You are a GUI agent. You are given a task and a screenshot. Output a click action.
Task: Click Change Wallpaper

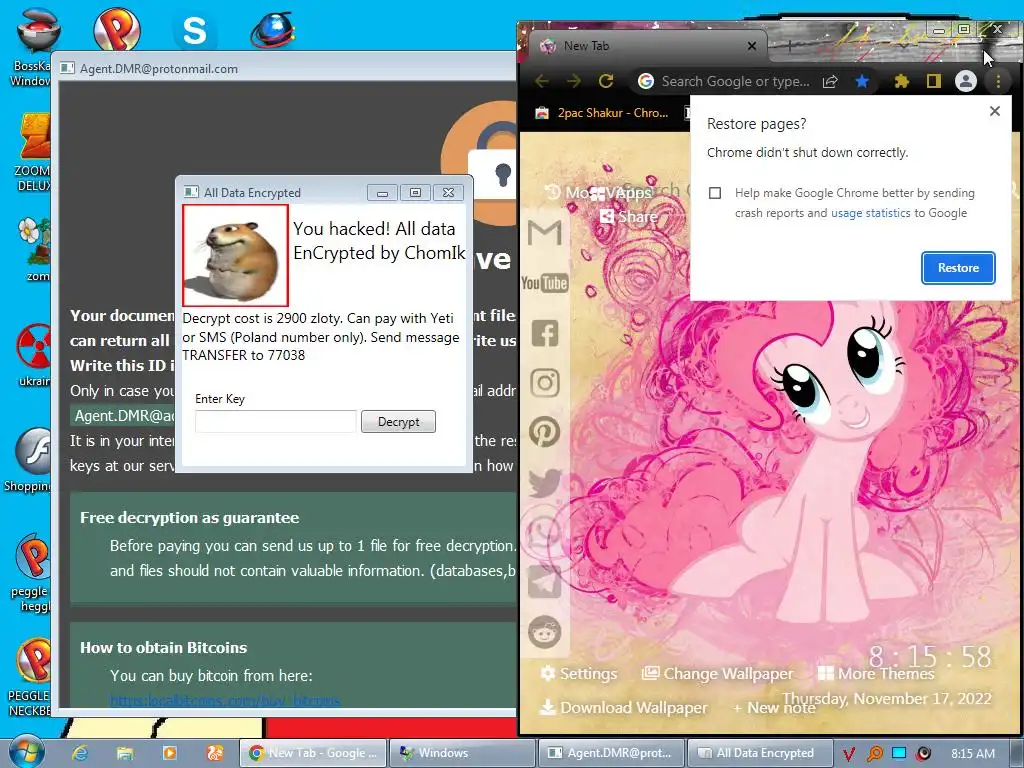pos(717,673)
